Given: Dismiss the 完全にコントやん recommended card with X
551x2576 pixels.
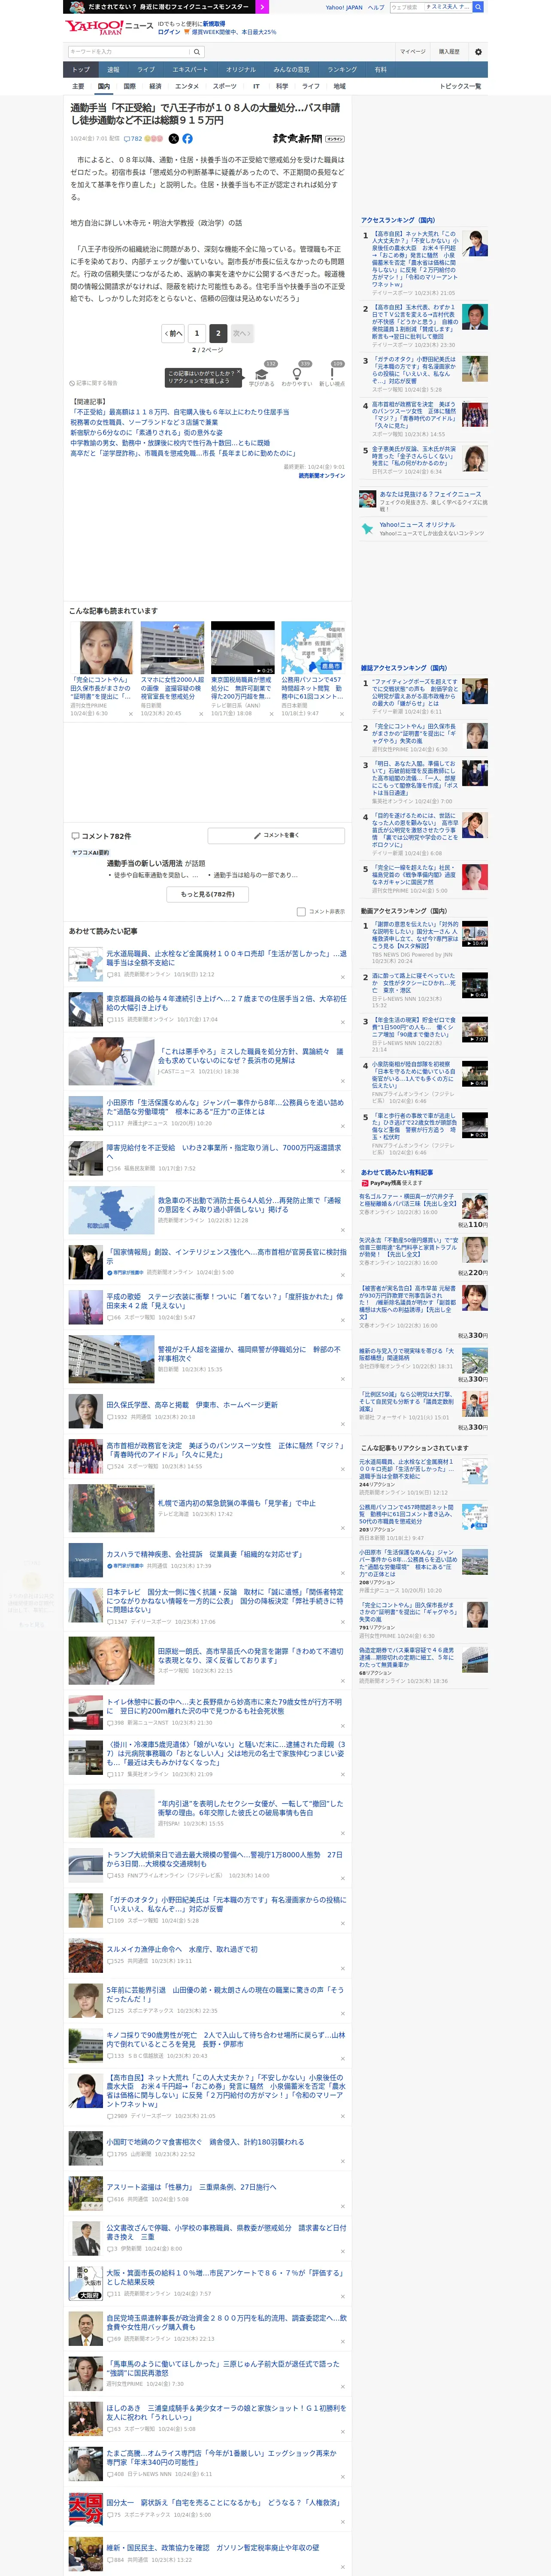Looking at the screenshot, I should (x=130, y=714).
